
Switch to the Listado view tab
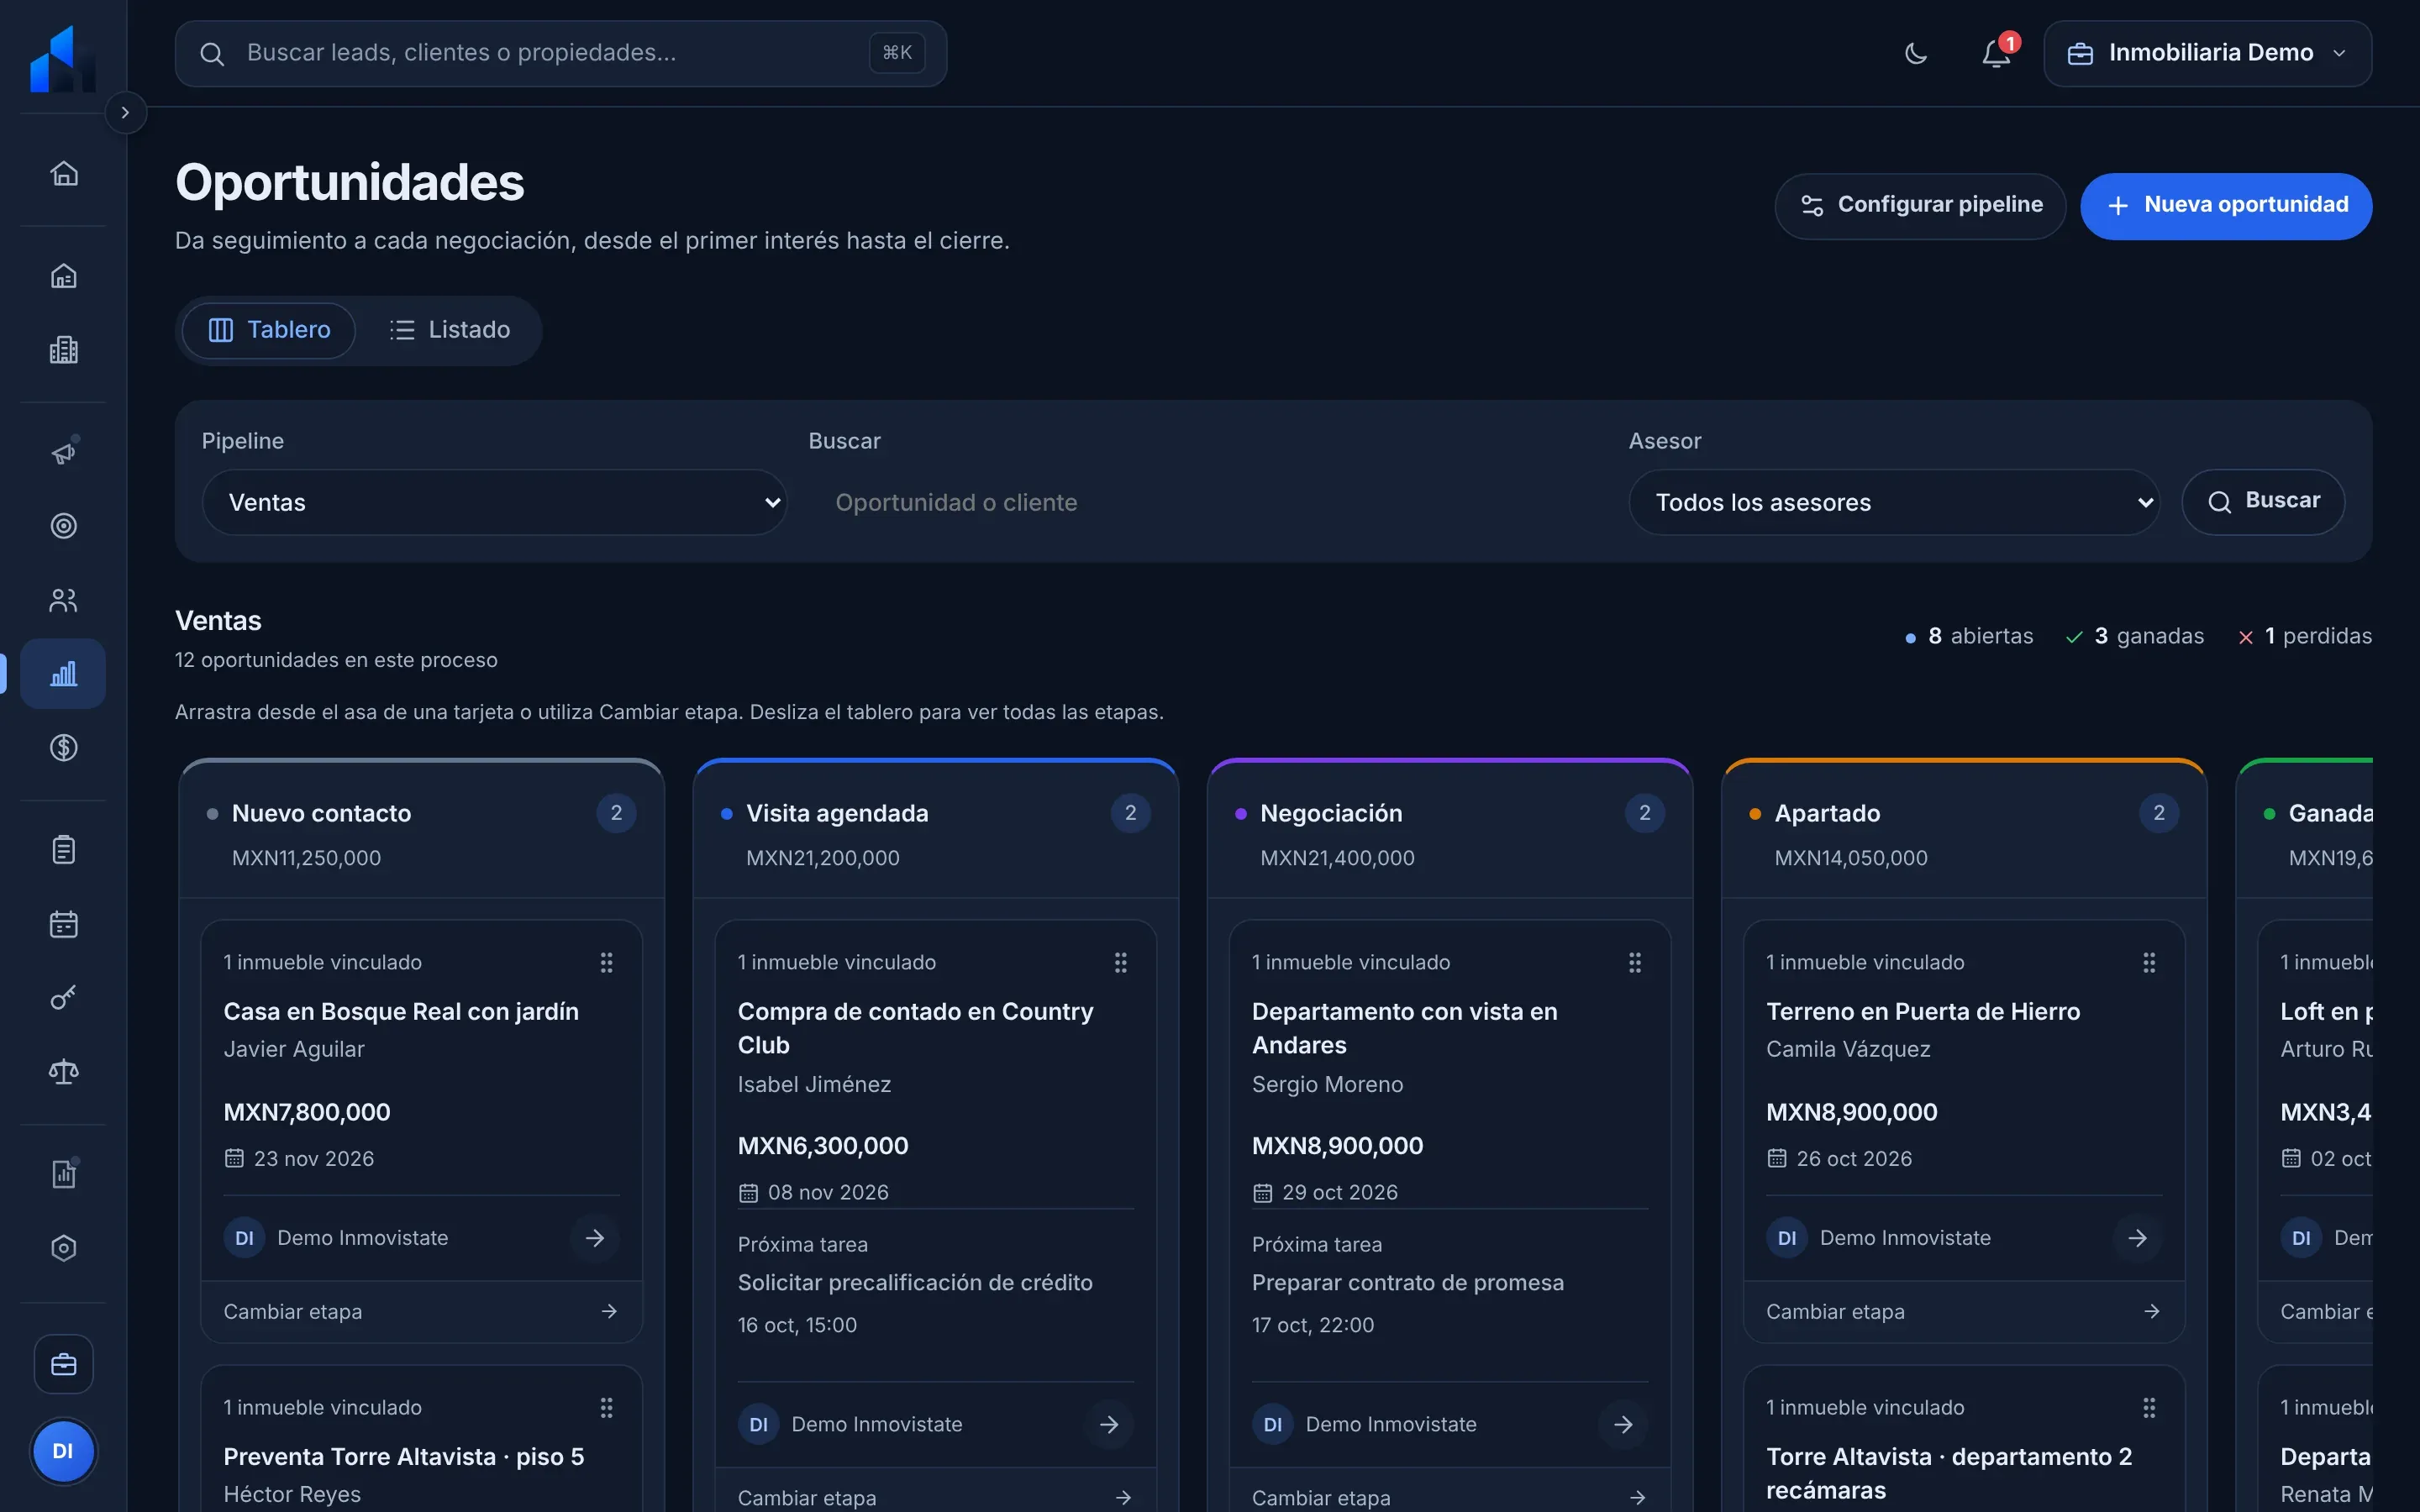tap(450, 330)
